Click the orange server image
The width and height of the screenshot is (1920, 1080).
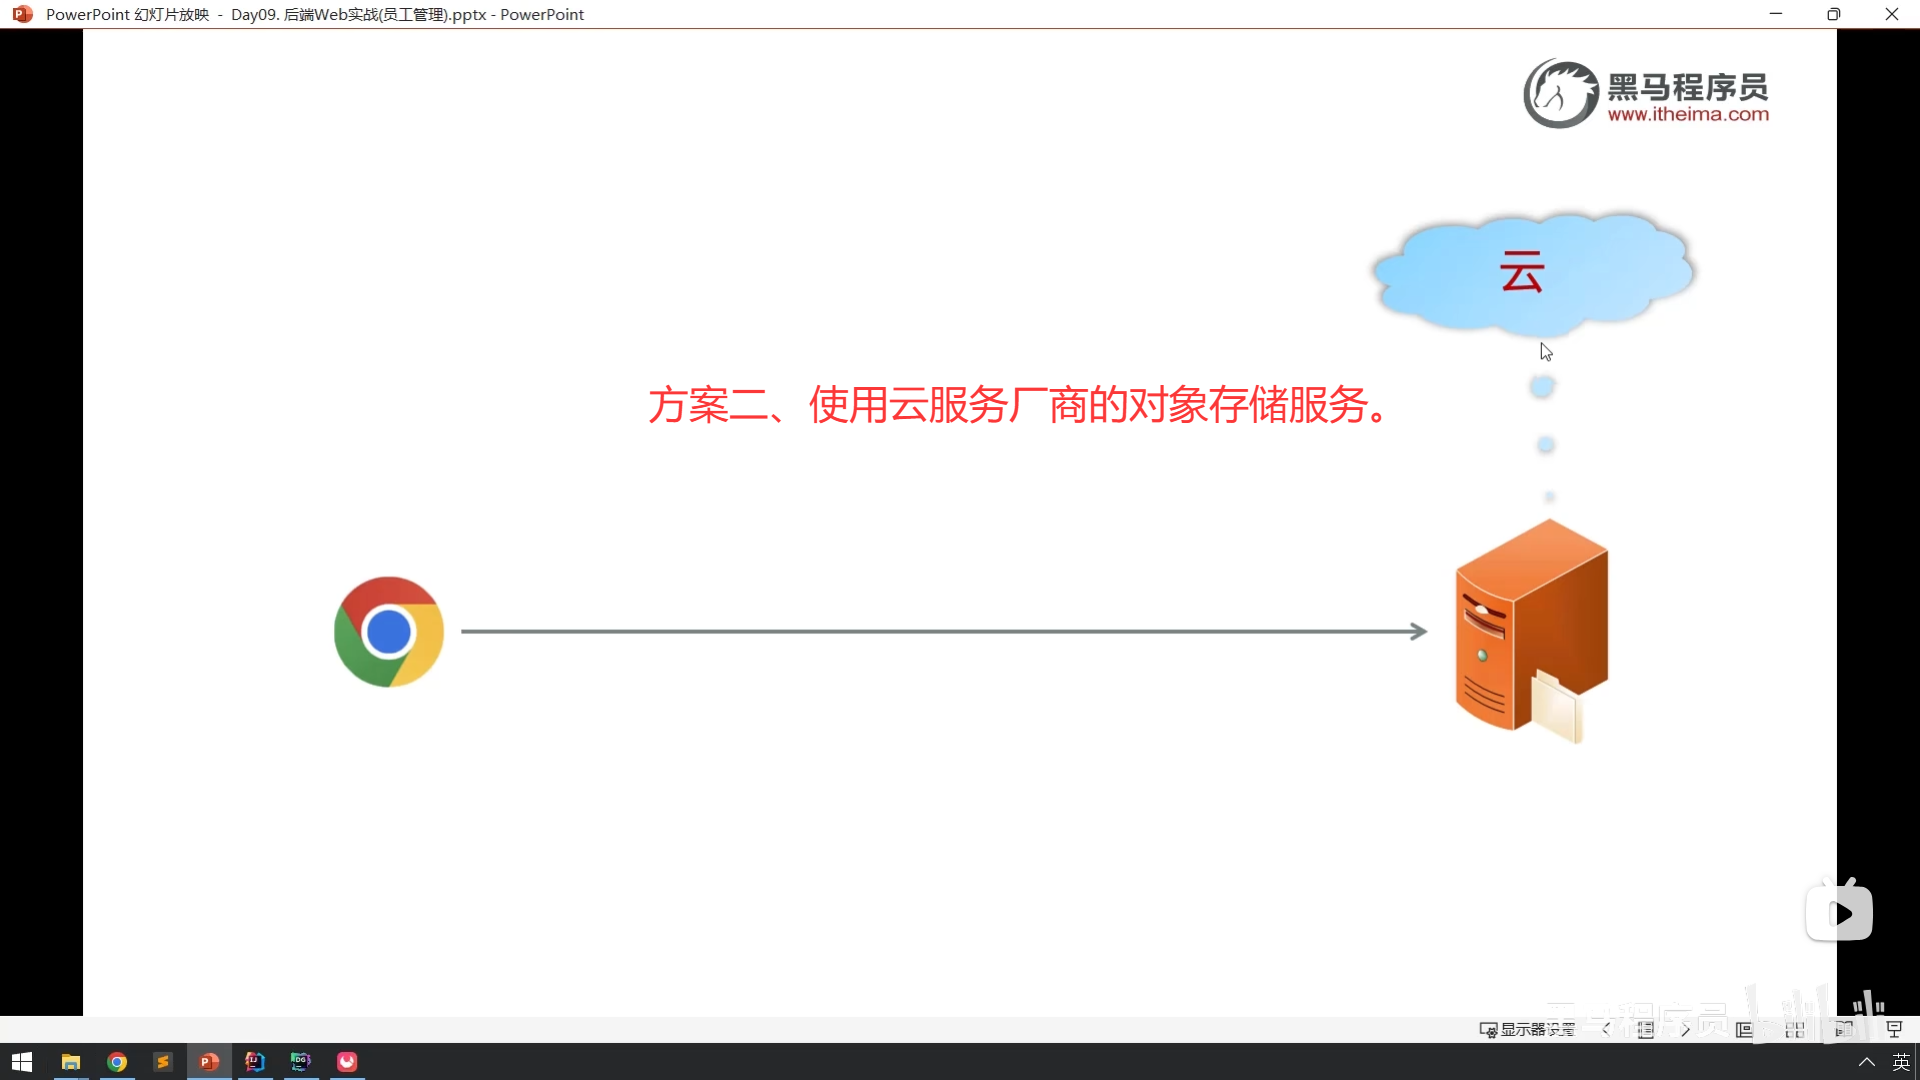(x=1530, y=630)
